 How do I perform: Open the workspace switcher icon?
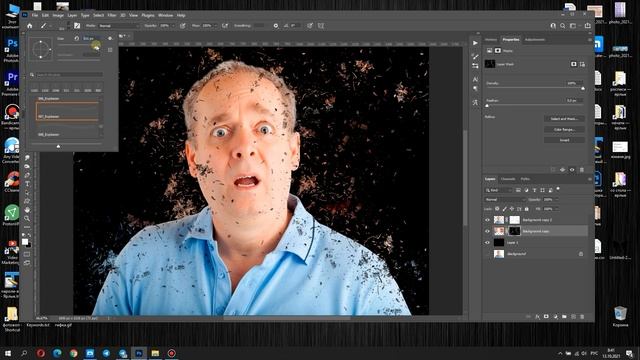point(574,26)
